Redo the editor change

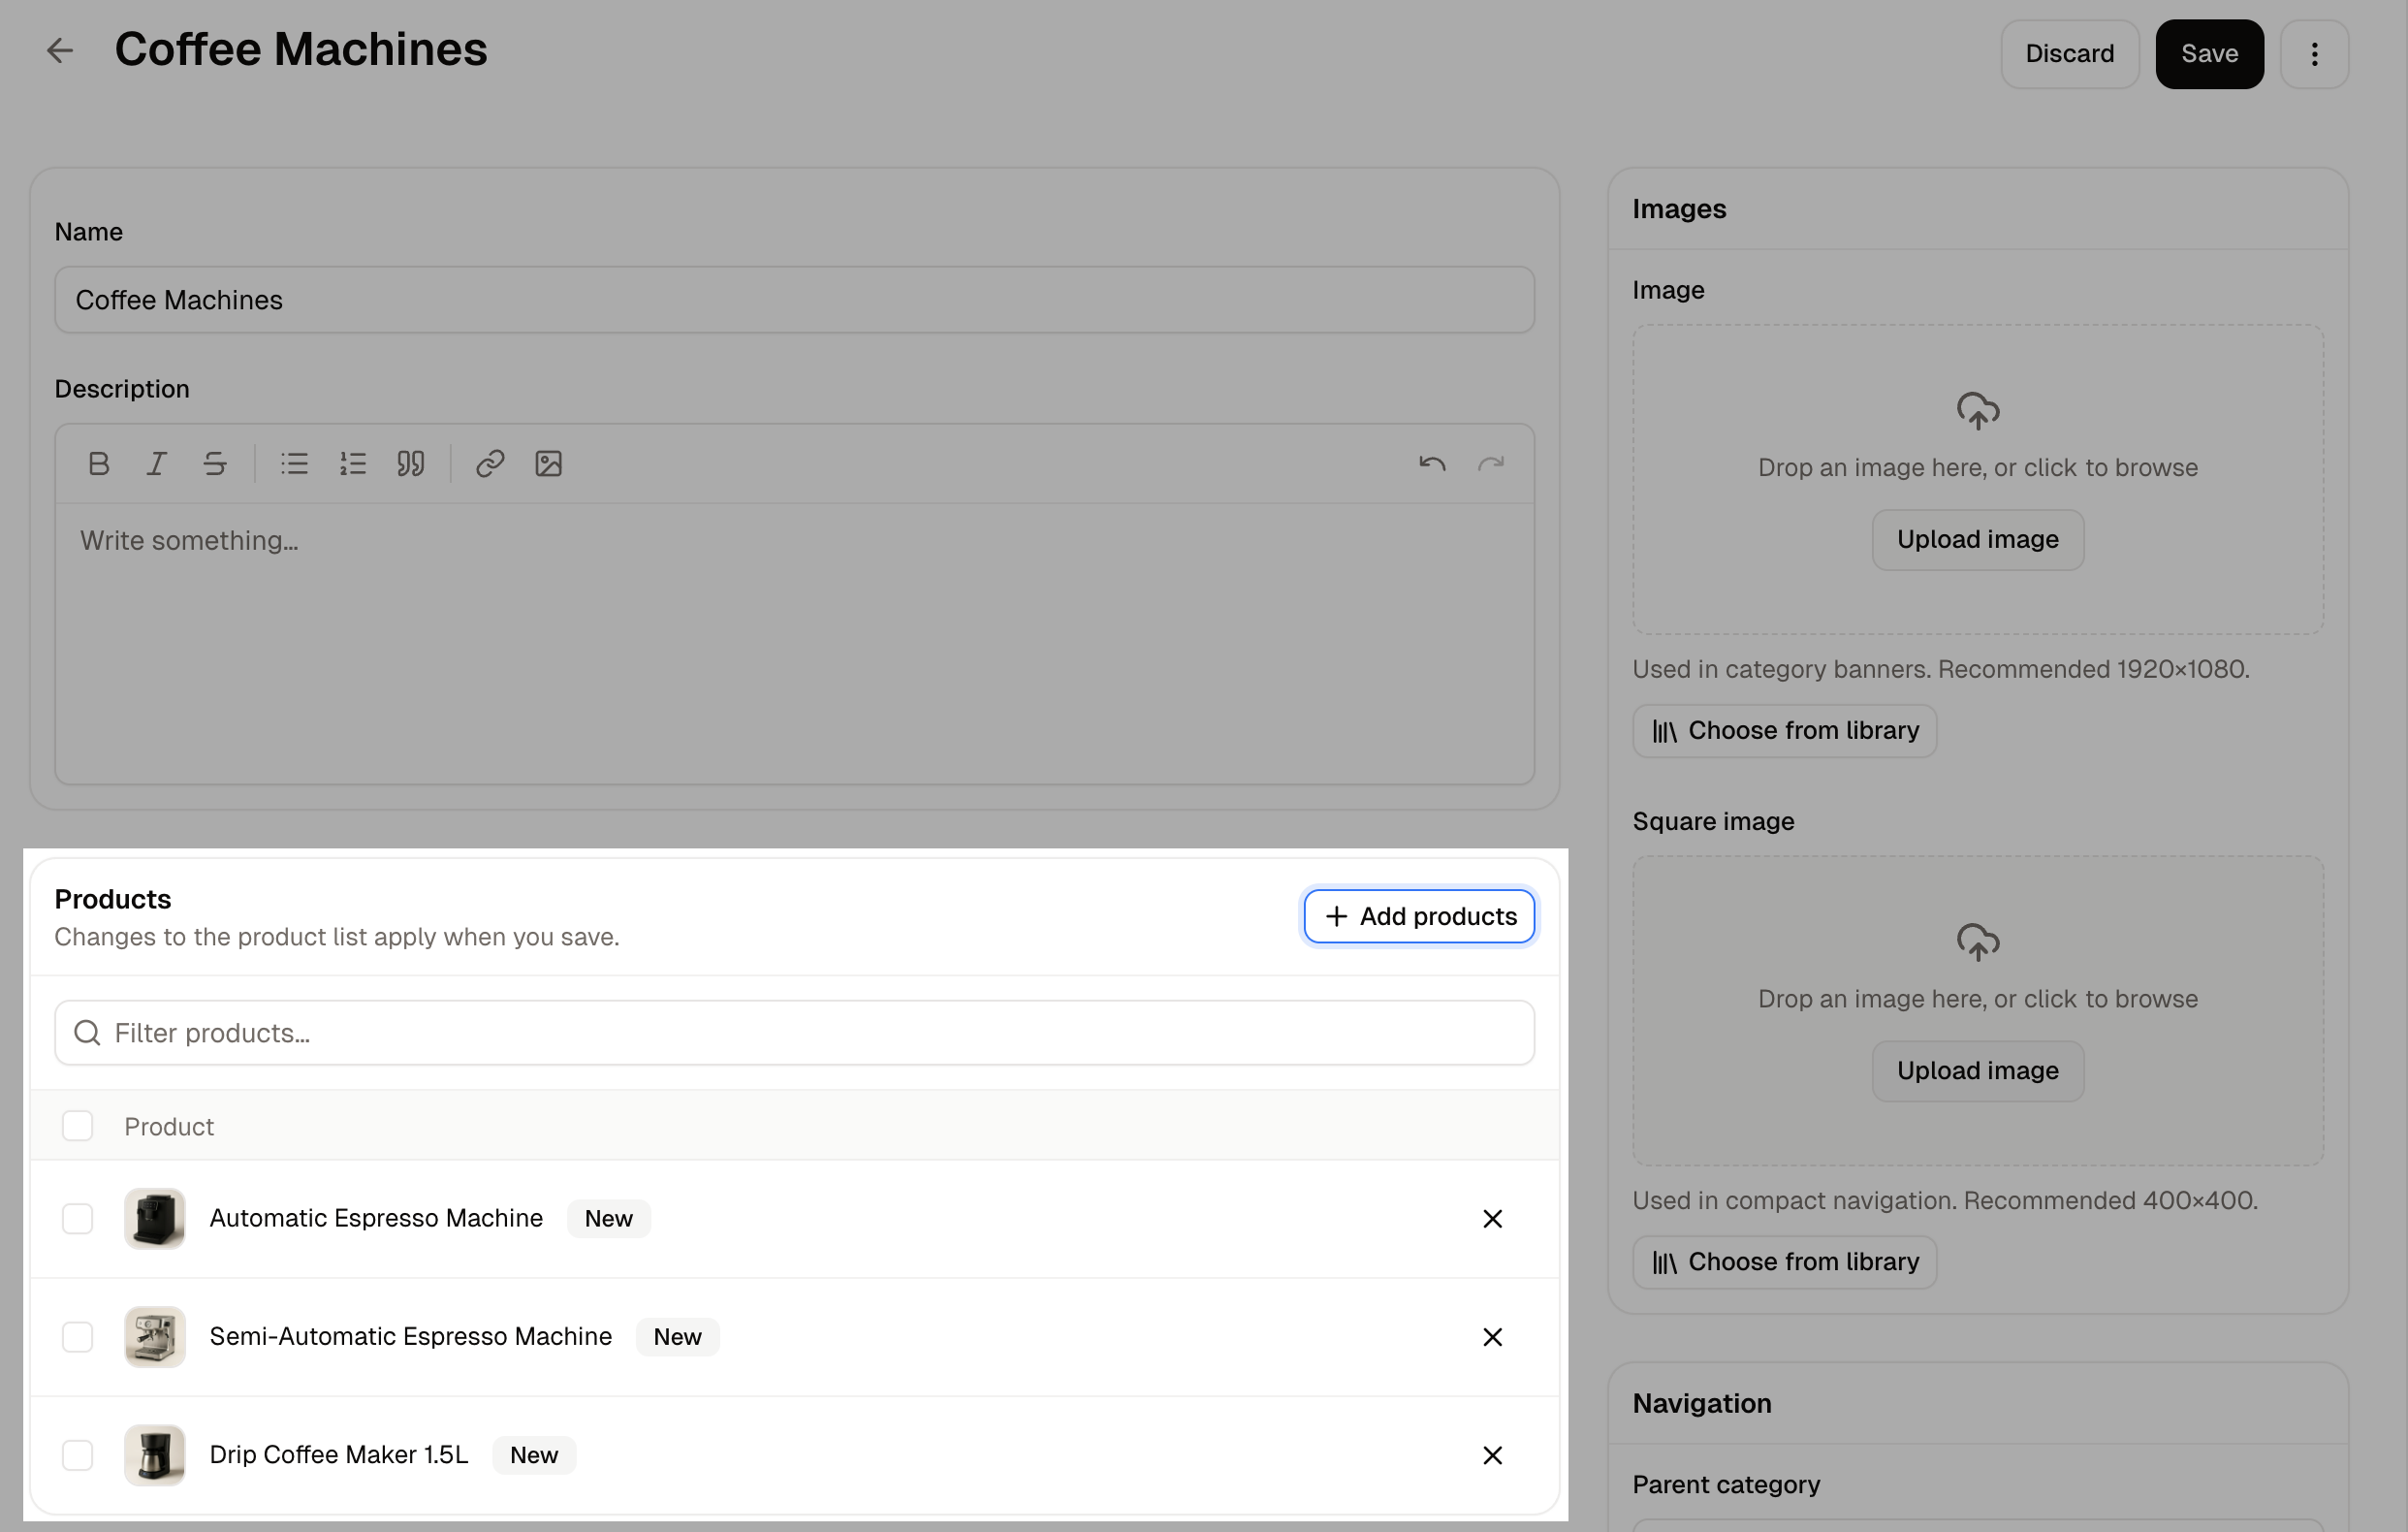pos(1491,463)
